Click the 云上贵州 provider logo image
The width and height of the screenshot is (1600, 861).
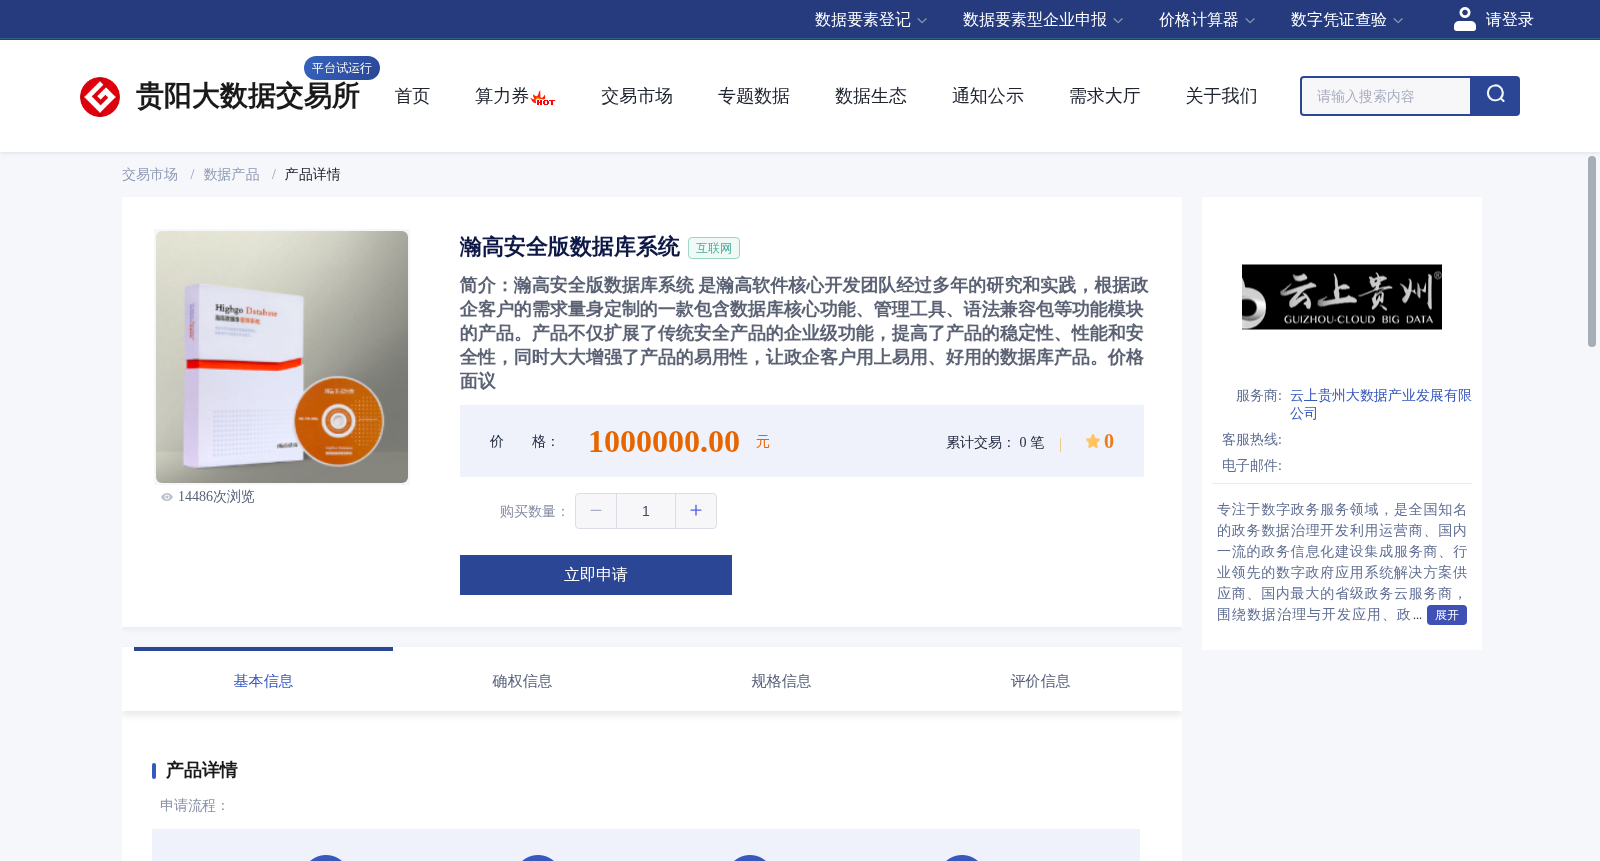click(1342, 297)
